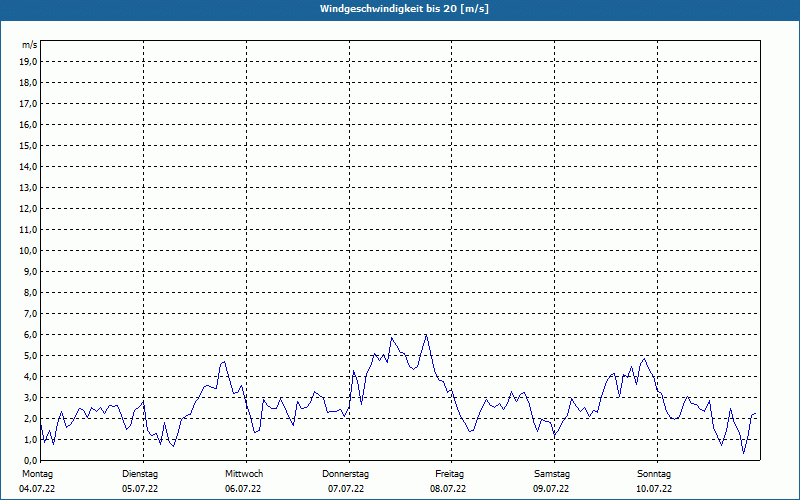800x500 pixels.
Task: Select the 3,0 y-axis label
Action: [x=31, y=397]
